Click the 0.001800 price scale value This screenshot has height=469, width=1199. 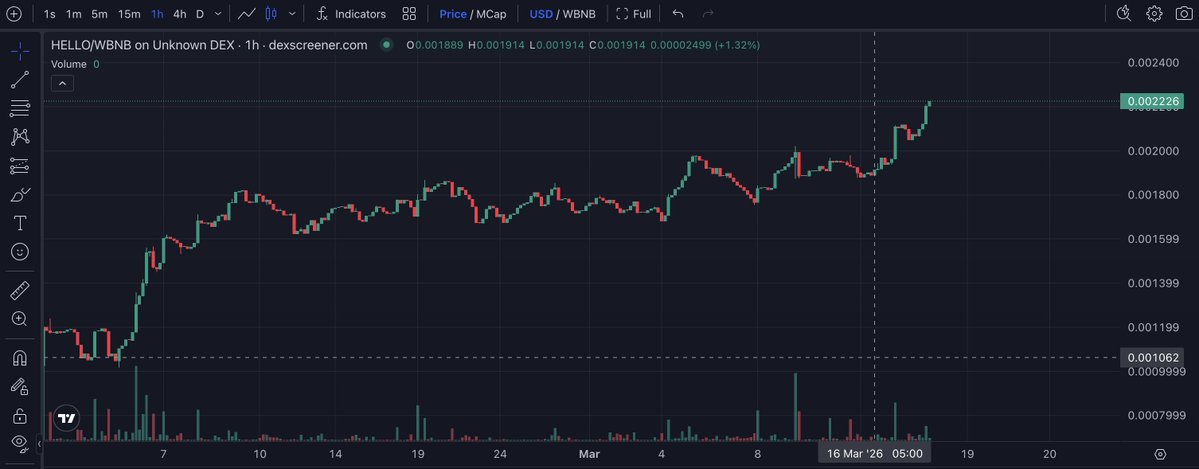[1153, 195]
